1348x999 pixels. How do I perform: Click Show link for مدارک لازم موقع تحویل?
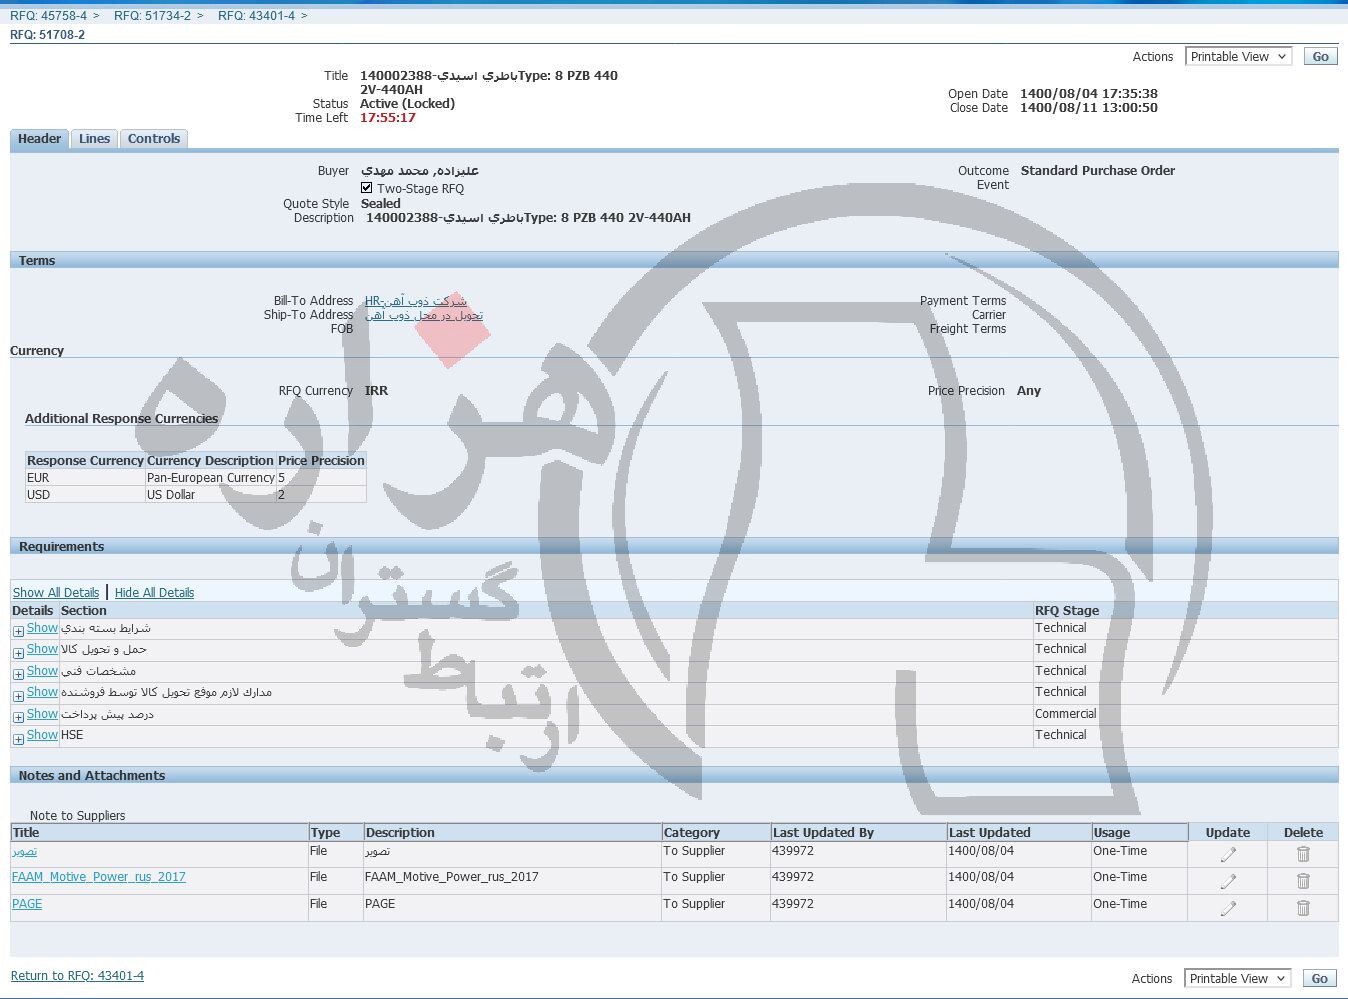(x=42, y=692)
